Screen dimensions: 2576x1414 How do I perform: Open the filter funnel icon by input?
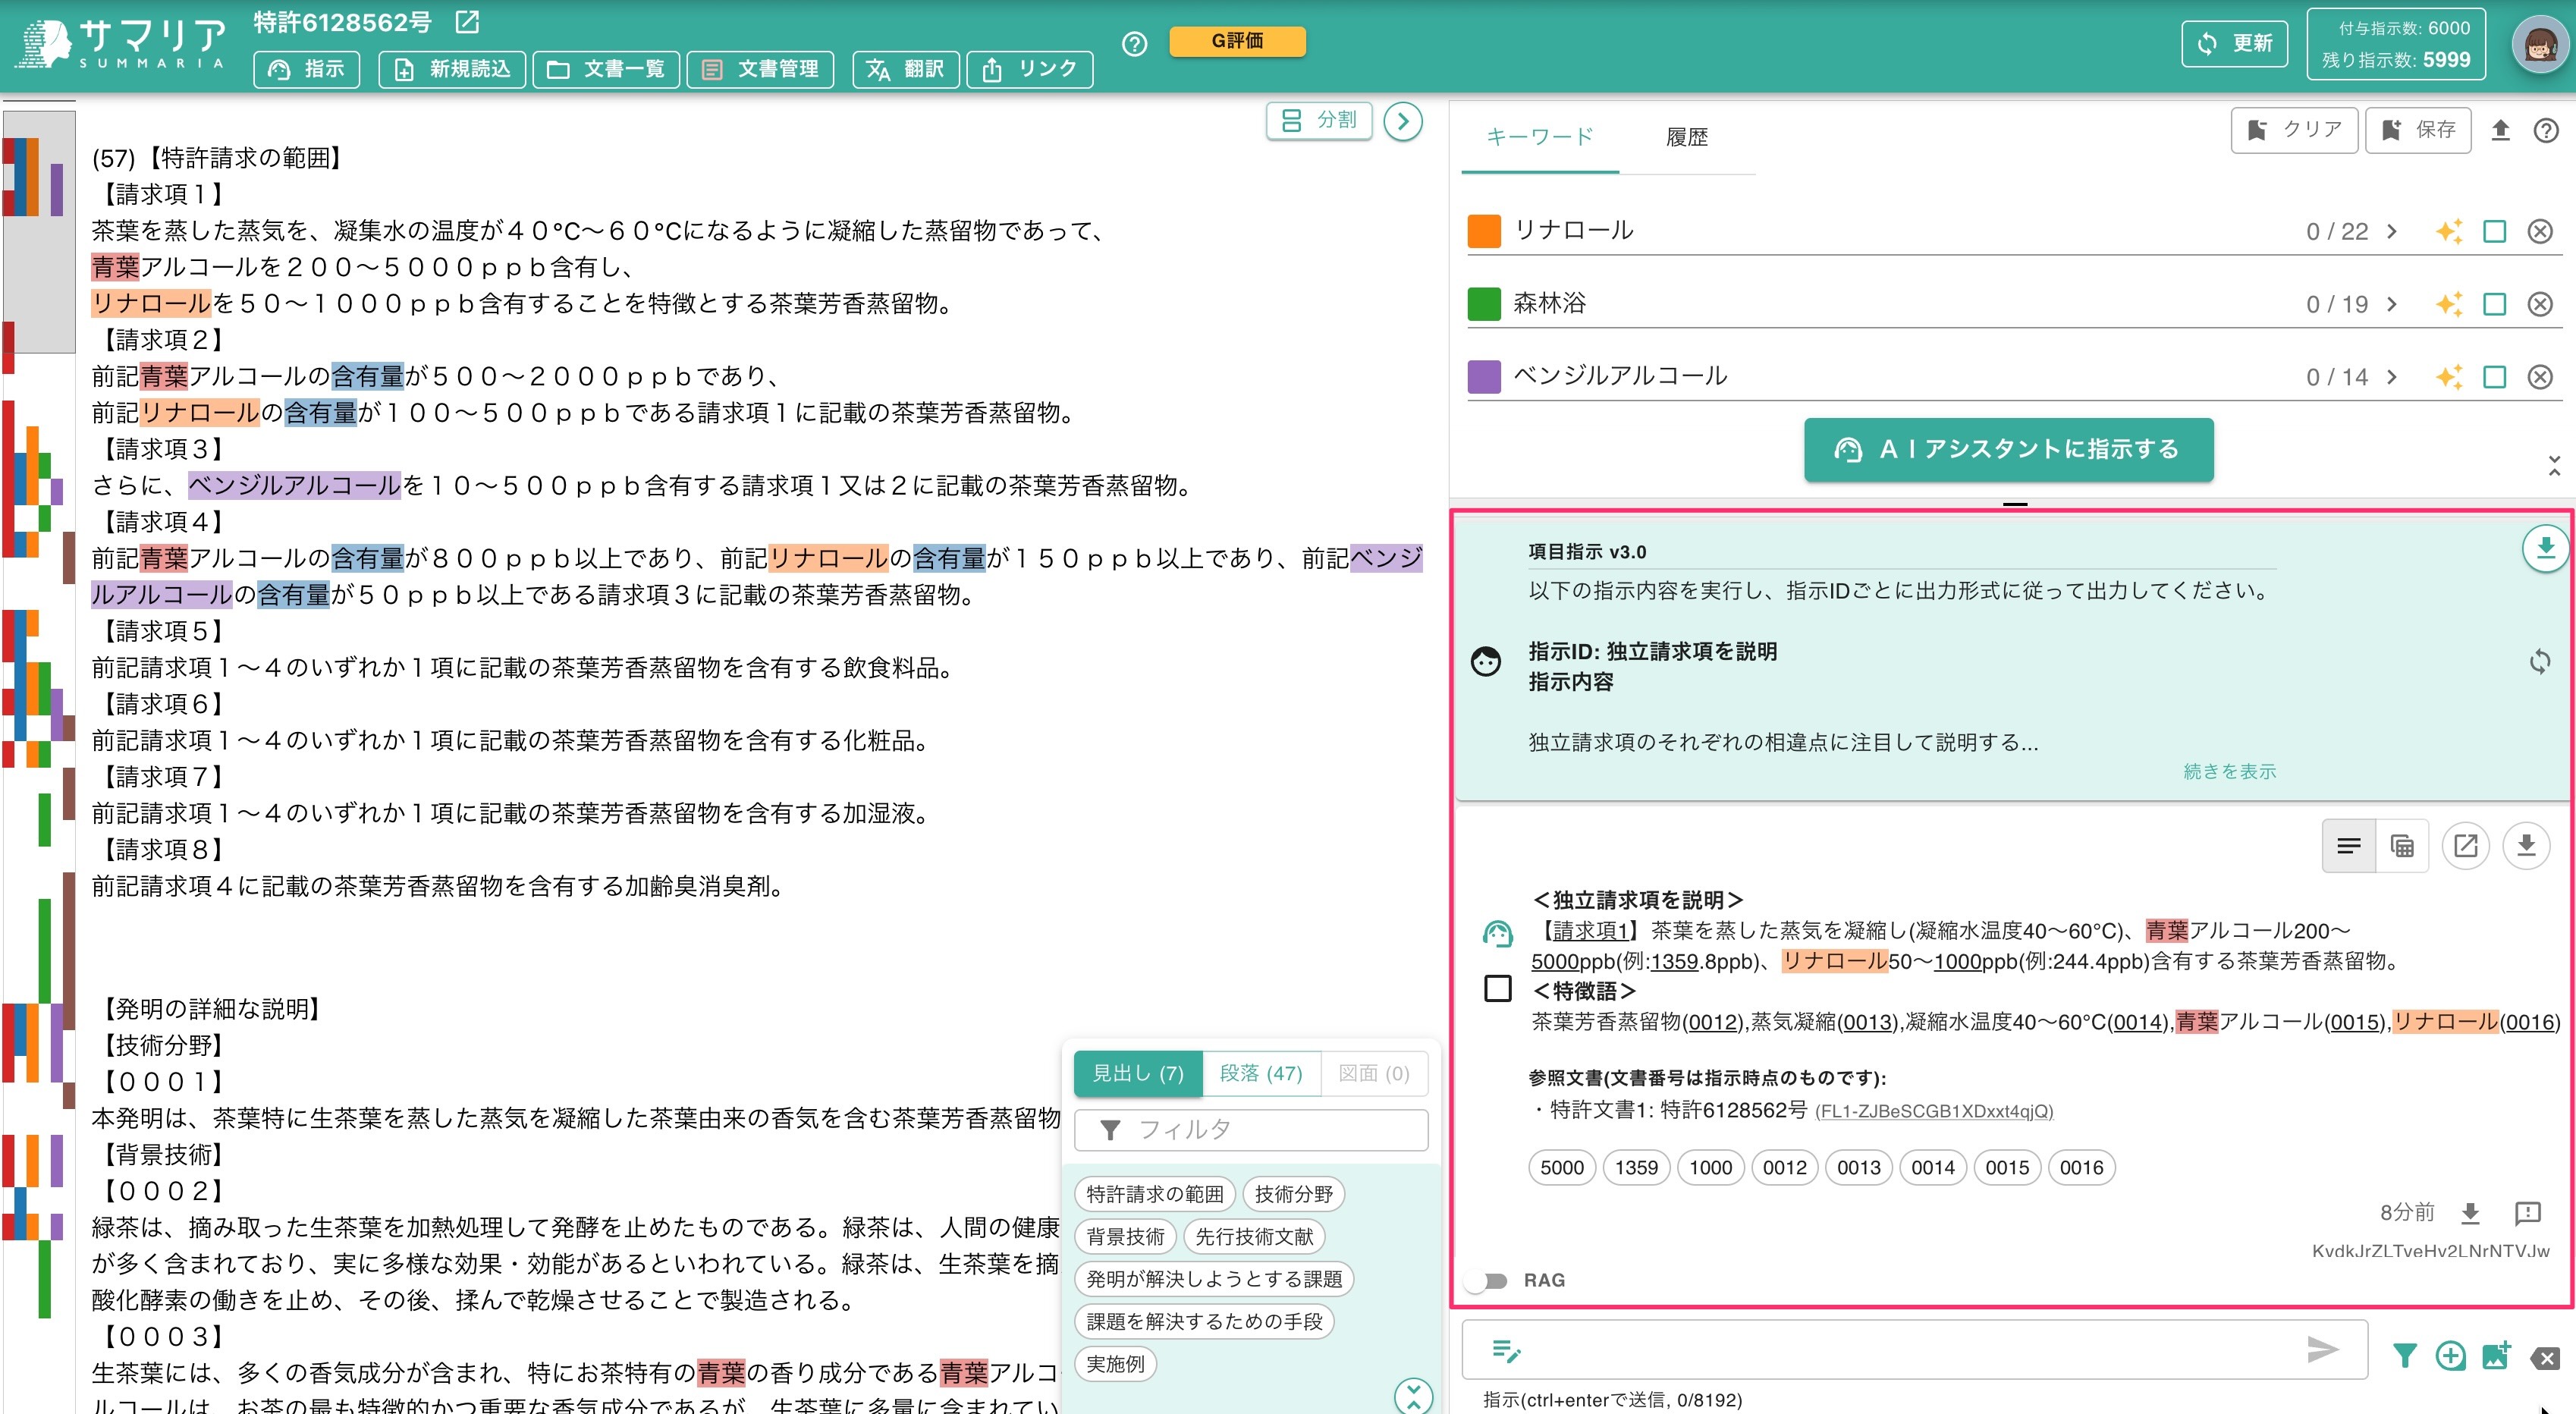[x=2405, y=1356]
